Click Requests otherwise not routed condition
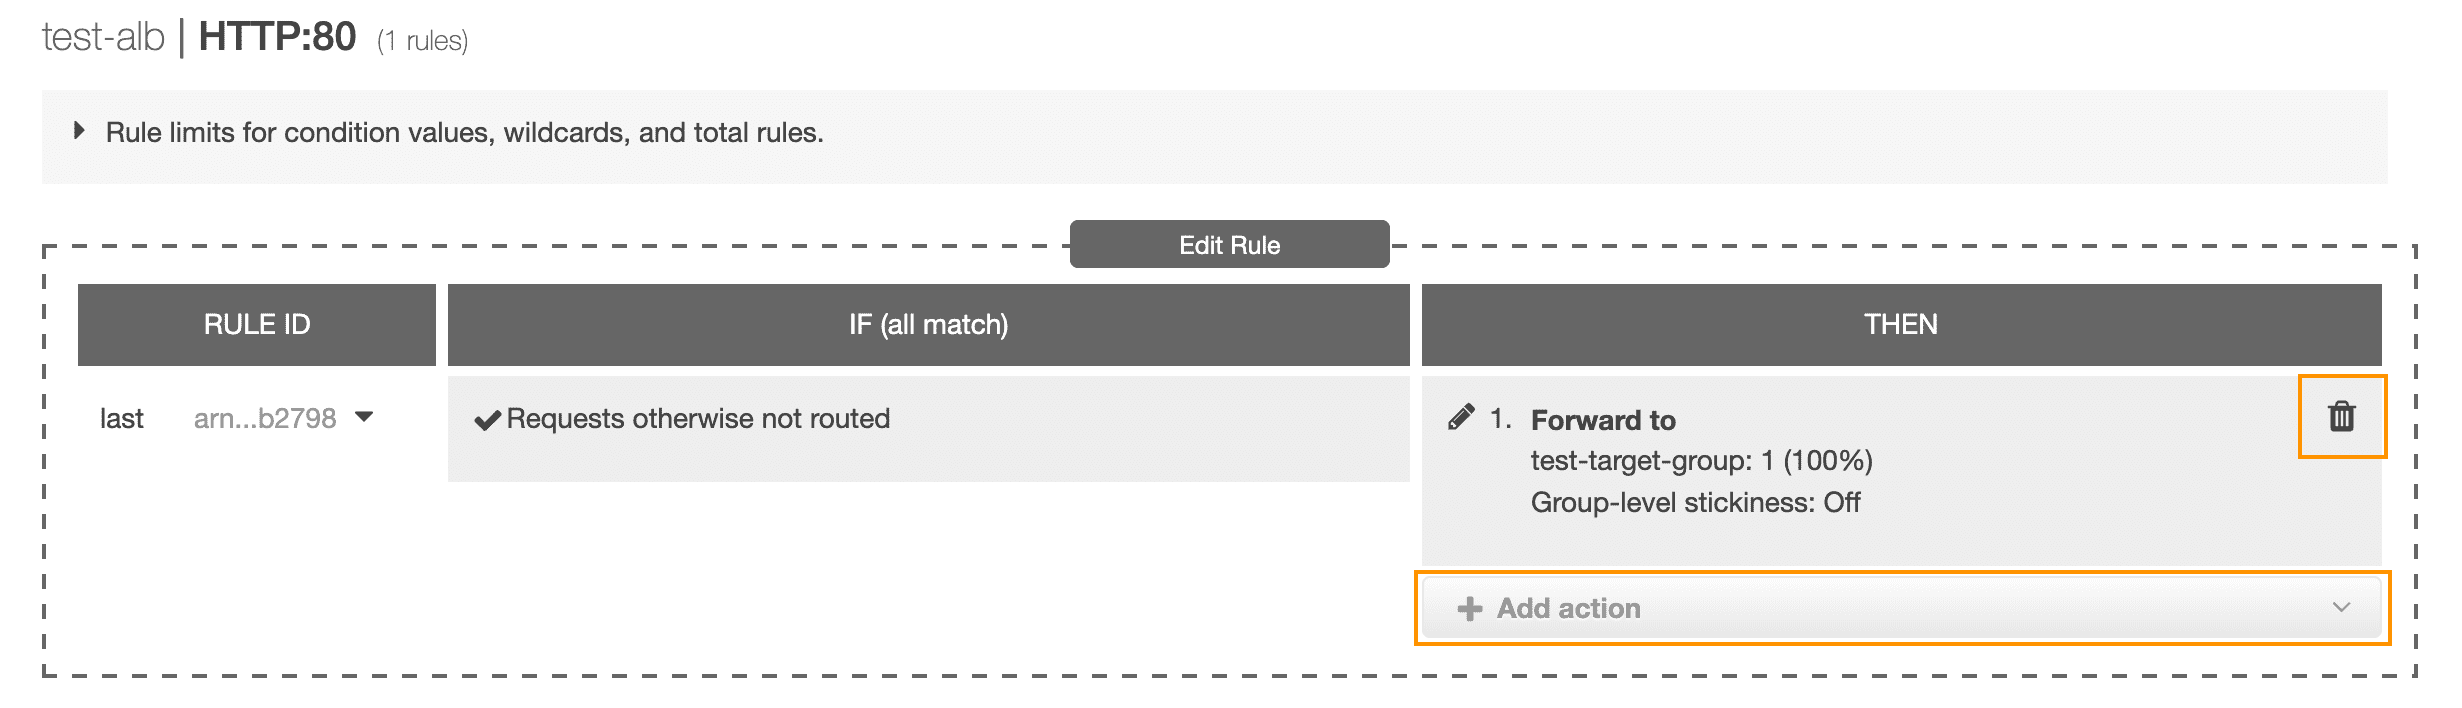 (698, 418)
